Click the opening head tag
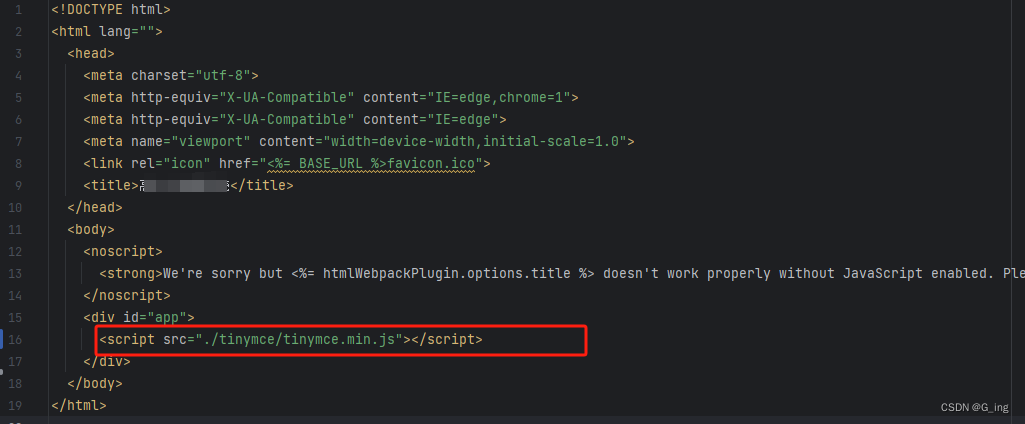The height and width of the screenshot is (424, 1025). 91,54
